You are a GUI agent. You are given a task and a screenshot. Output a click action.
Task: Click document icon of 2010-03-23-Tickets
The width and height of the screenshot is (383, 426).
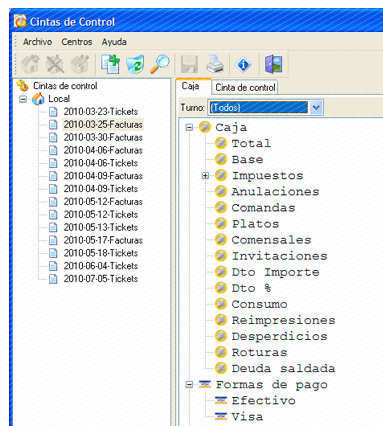(x=53, y=112)
